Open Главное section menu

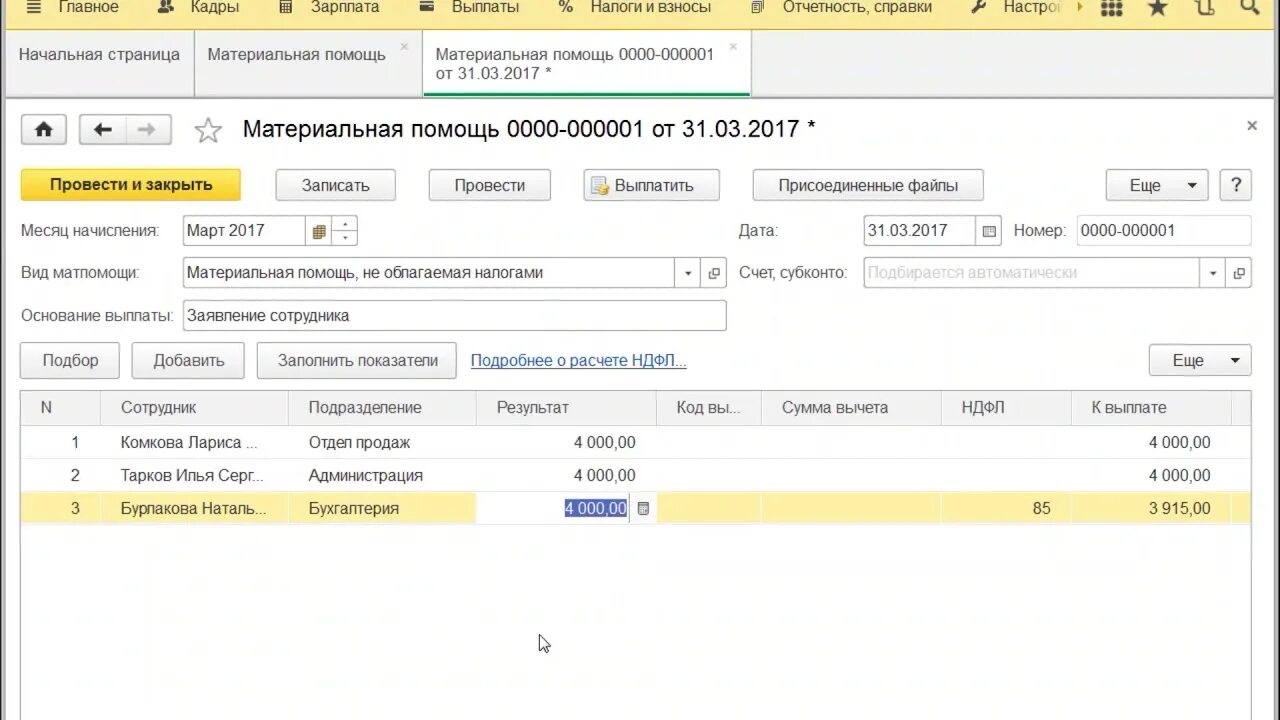pos(73,8)
